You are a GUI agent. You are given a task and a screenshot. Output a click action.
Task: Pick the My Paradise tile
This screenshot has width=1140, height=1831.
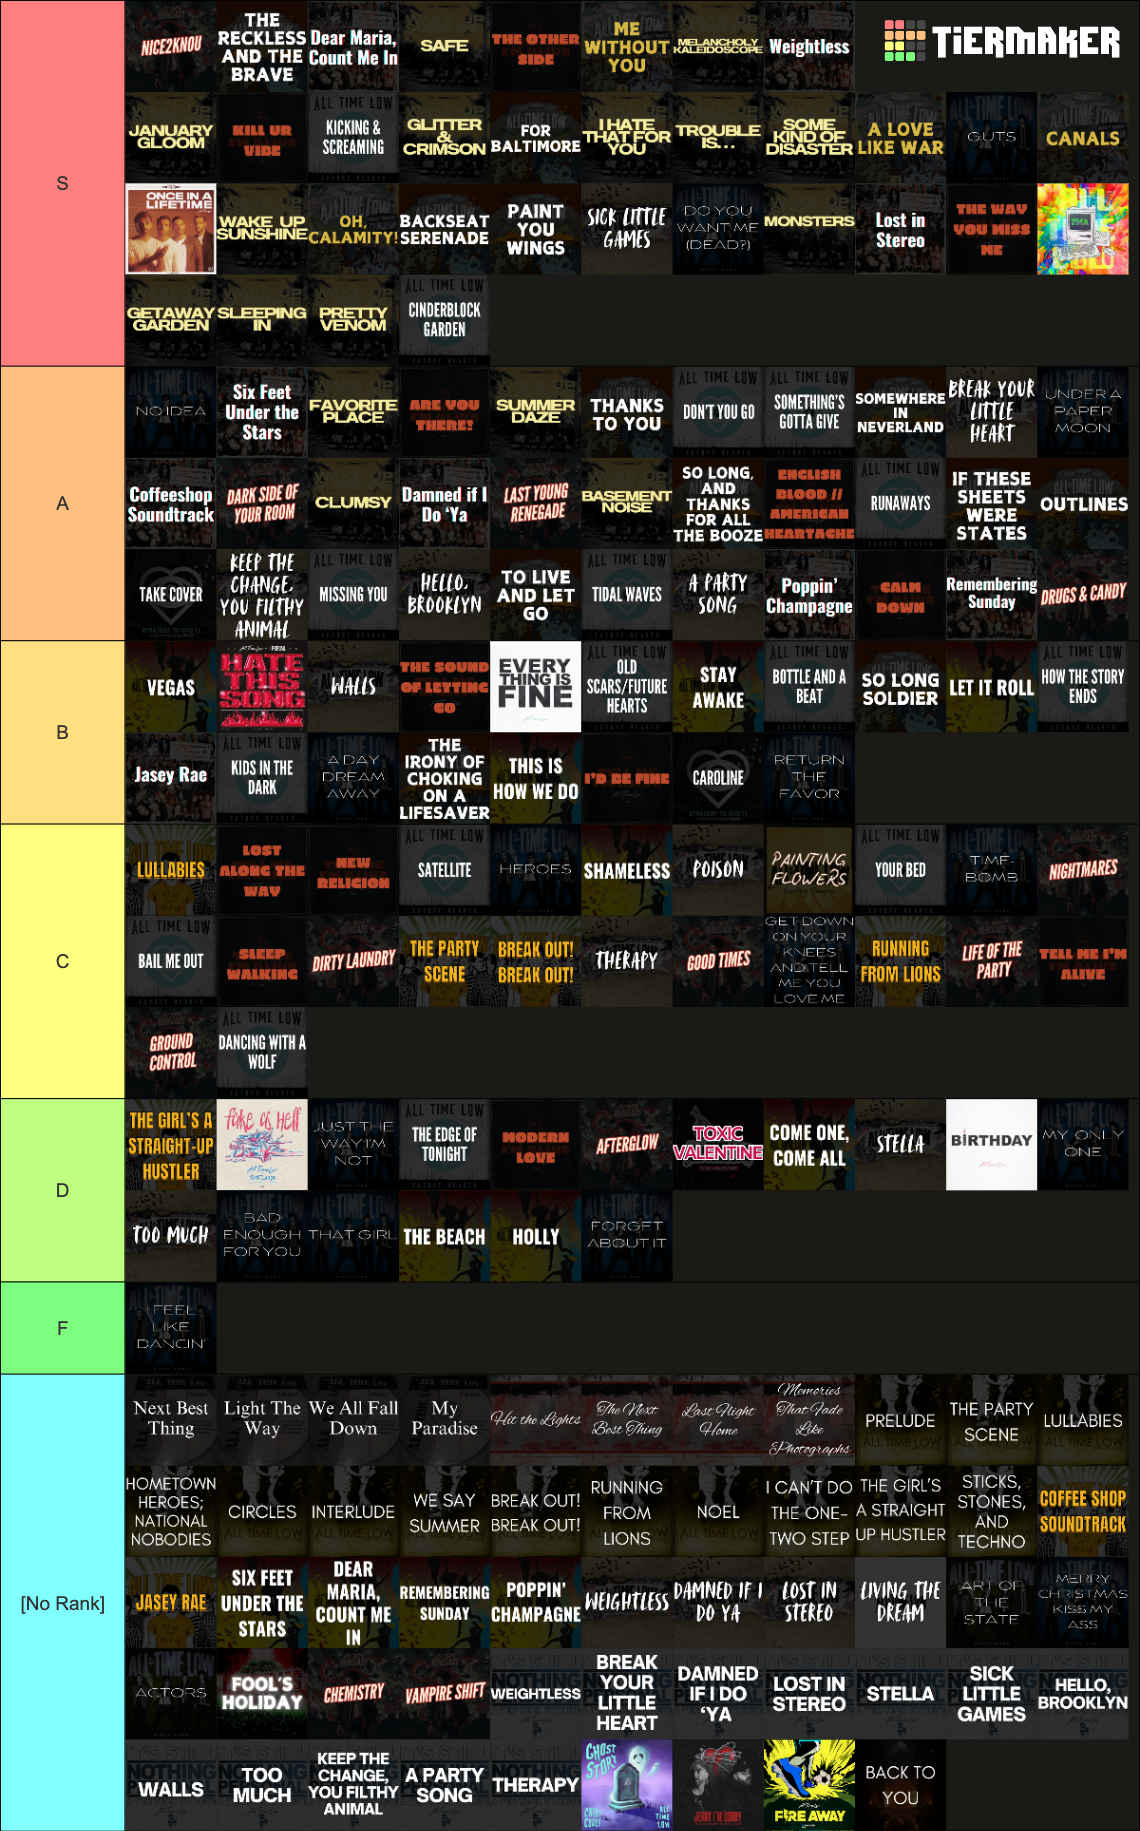click(x=444, y=1420)
